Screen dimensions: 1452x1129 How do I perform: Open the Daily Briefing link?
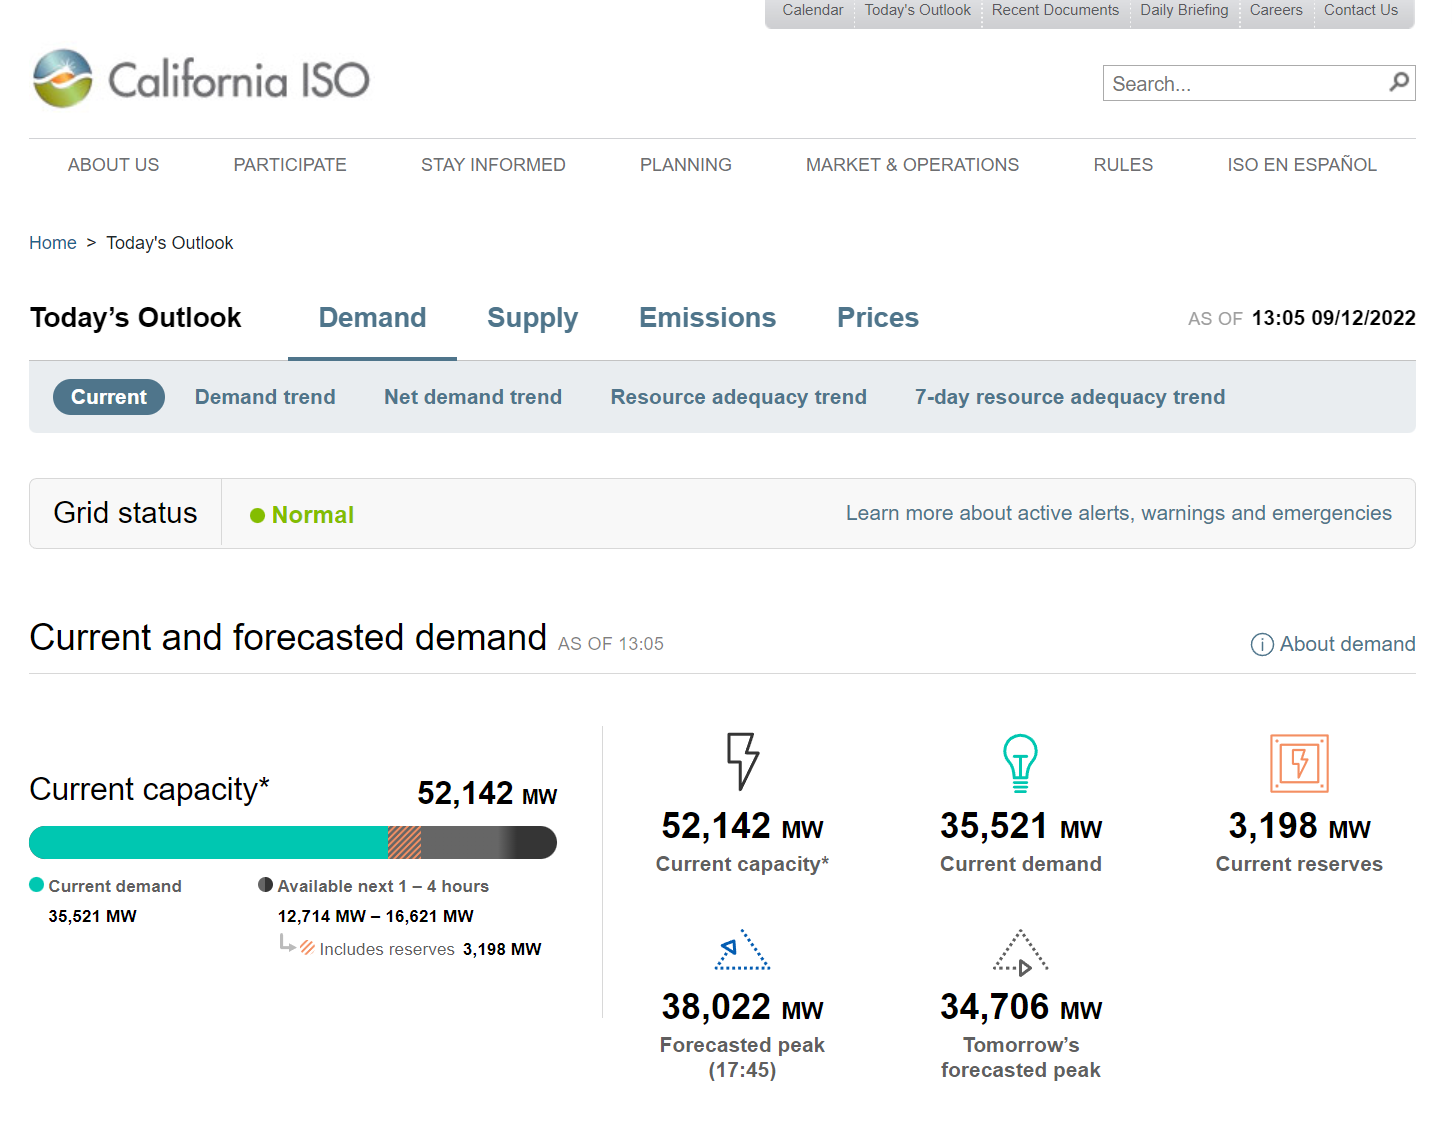click(1184, 10)
